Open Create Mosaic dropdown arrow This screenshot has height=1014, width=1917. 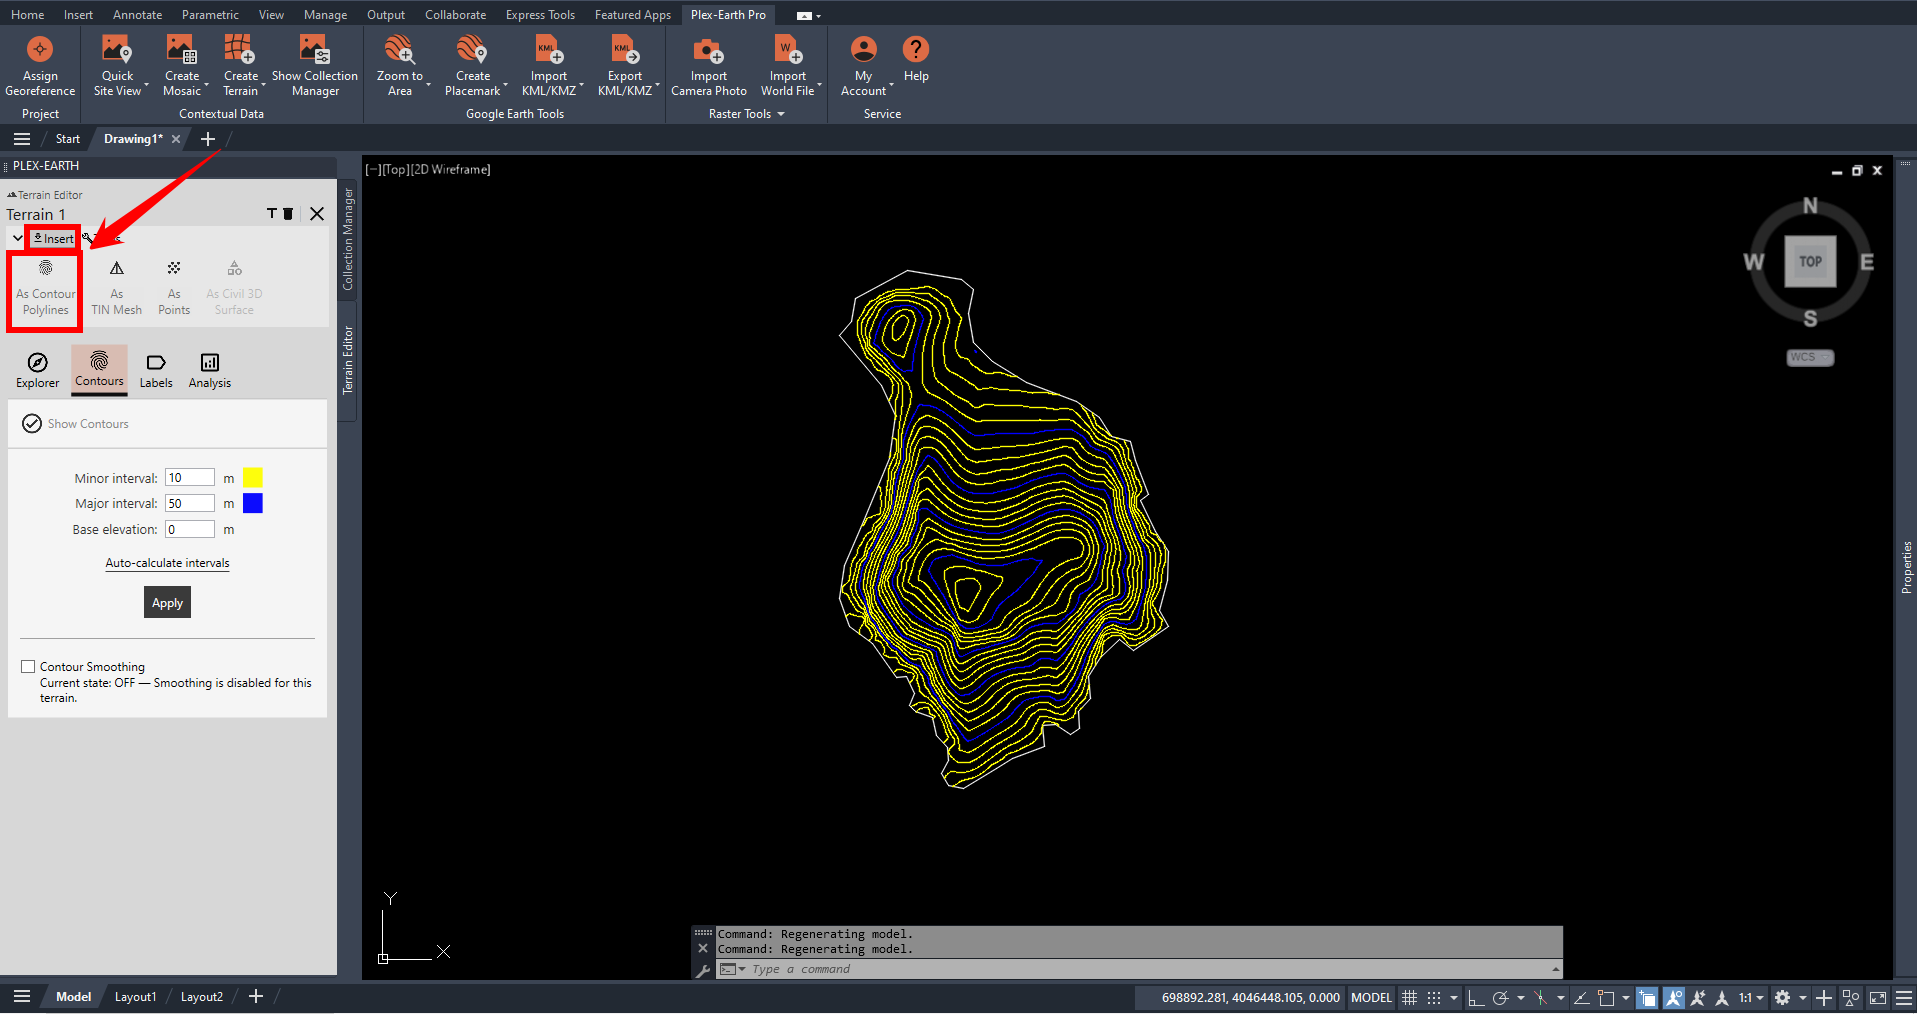[207, 87]
